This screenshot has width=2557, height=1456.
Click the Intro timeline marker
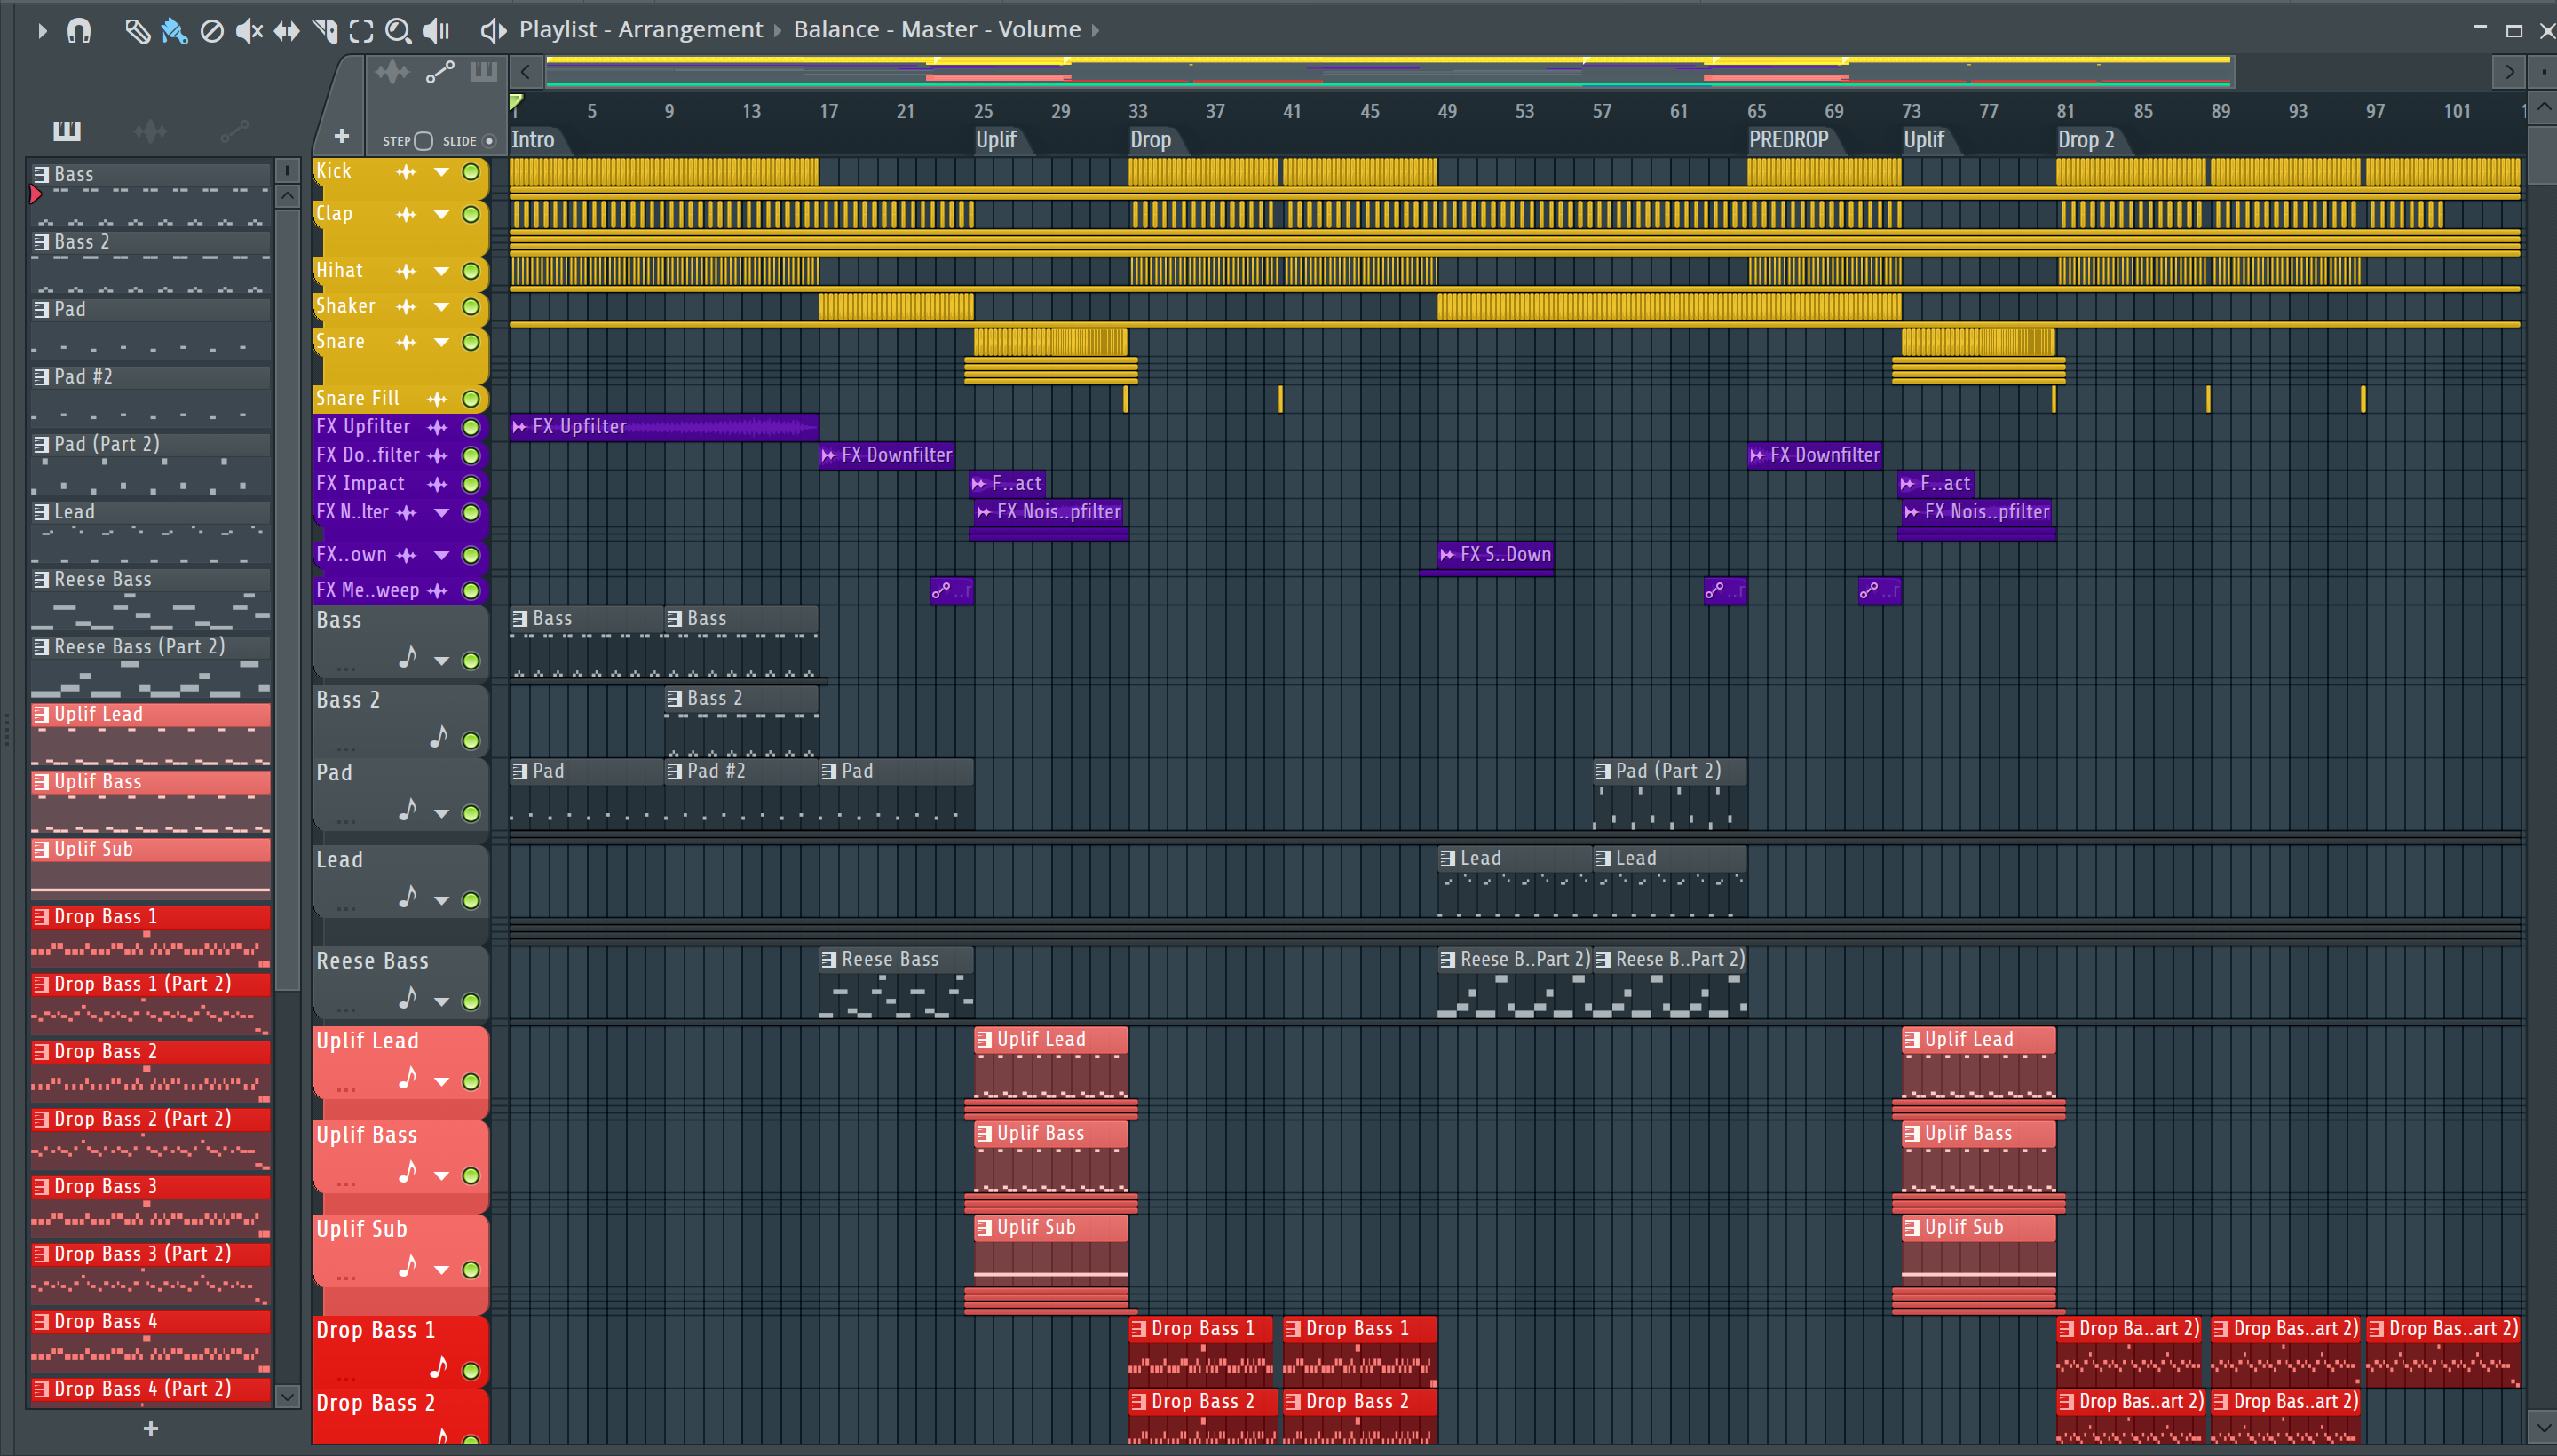pos(532,140)
